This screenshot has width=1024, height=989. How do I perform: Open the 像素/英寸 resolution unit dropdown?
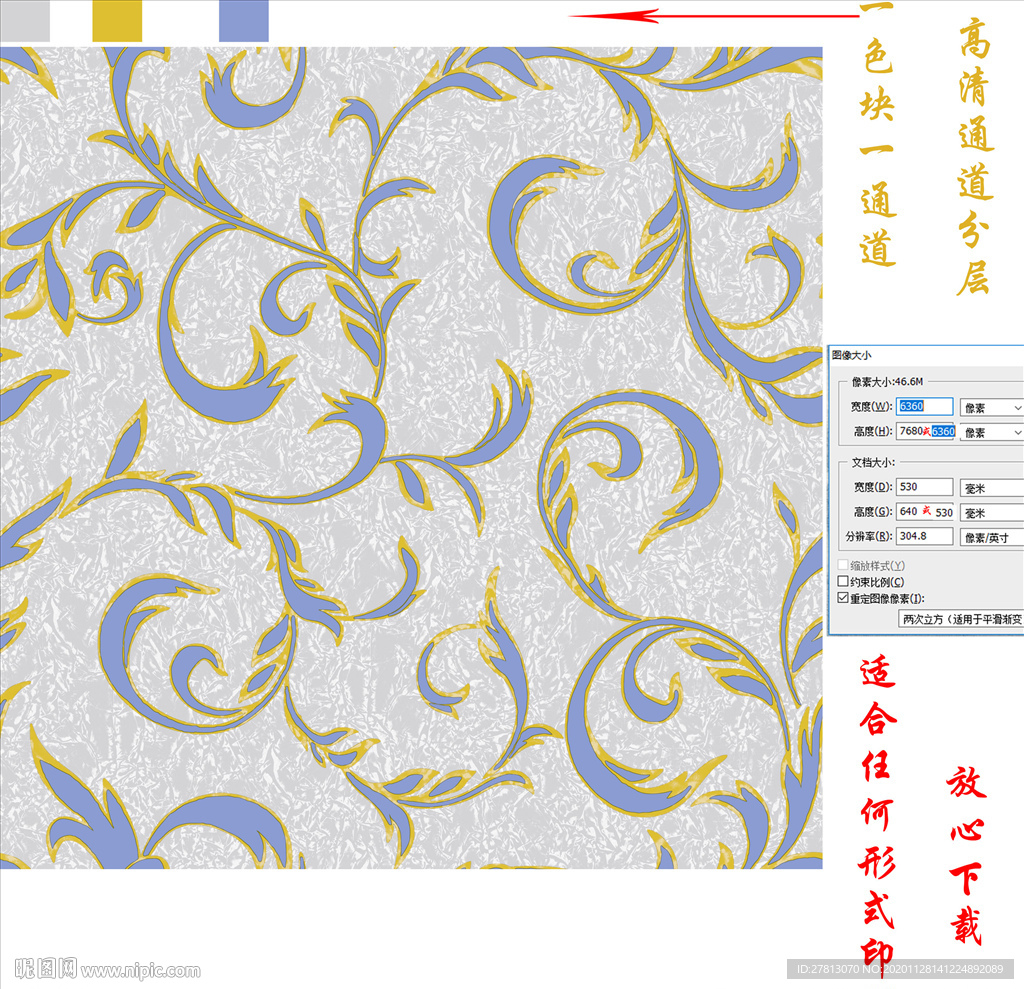[x=991, y=537]
